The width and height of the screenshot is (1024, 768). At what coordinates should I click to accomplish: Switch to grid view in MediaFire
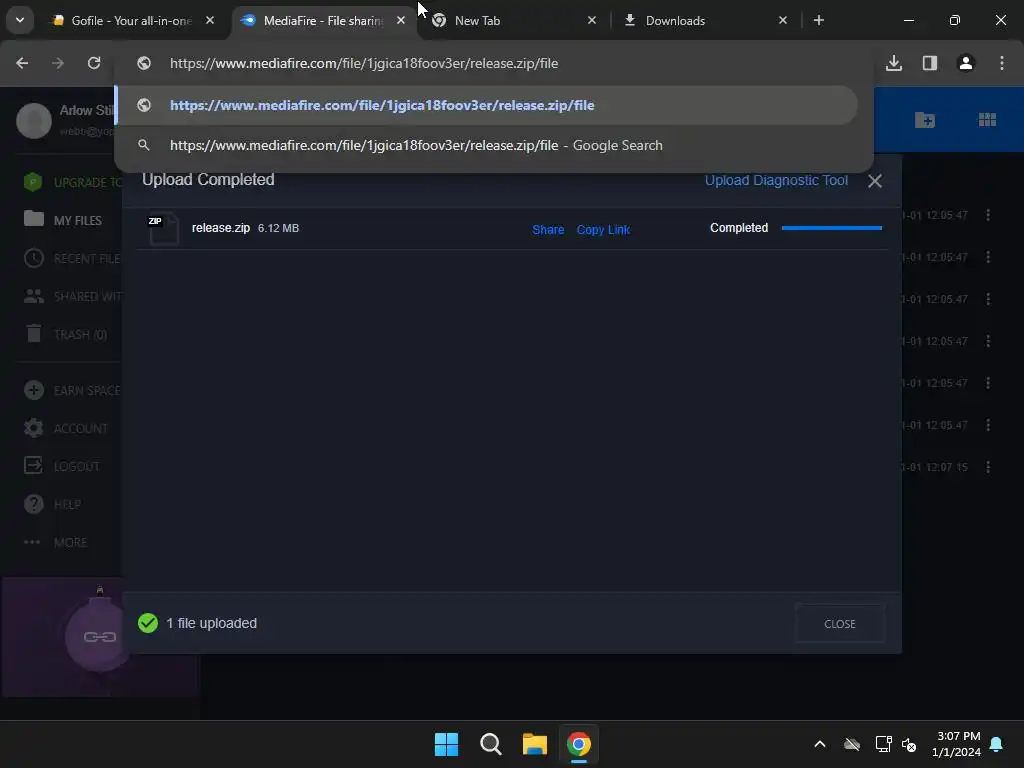[x=987, y=120]
